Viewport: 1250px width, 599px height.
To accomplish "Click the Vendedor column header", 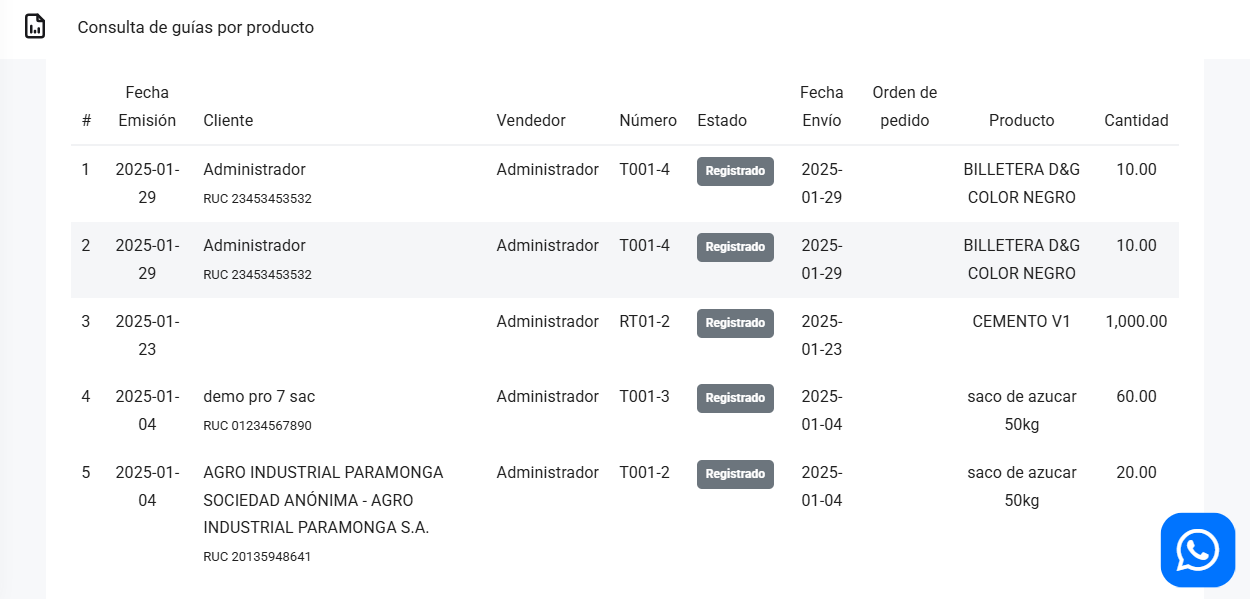I will (x=531, y=120).
